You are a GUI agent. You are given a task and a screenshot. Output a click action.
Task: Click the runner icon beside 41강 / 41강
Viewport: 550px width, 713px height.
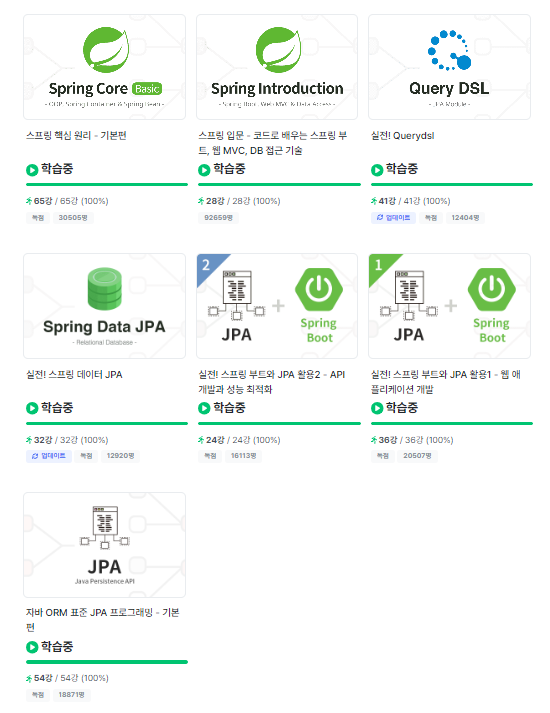coord(374,201)
